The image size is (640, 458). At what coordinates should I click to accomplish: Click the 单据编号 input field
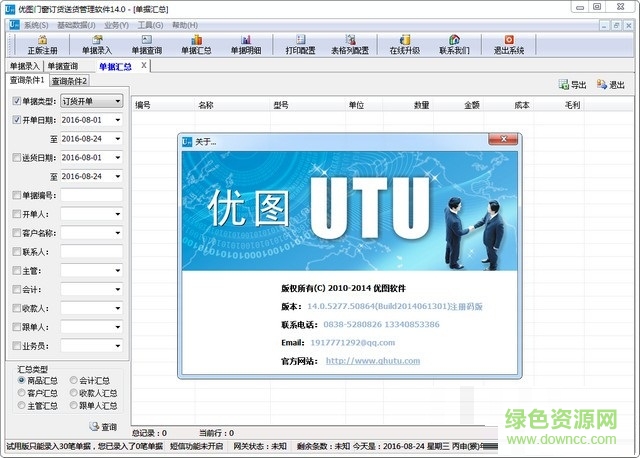click(x=91, y=195)
